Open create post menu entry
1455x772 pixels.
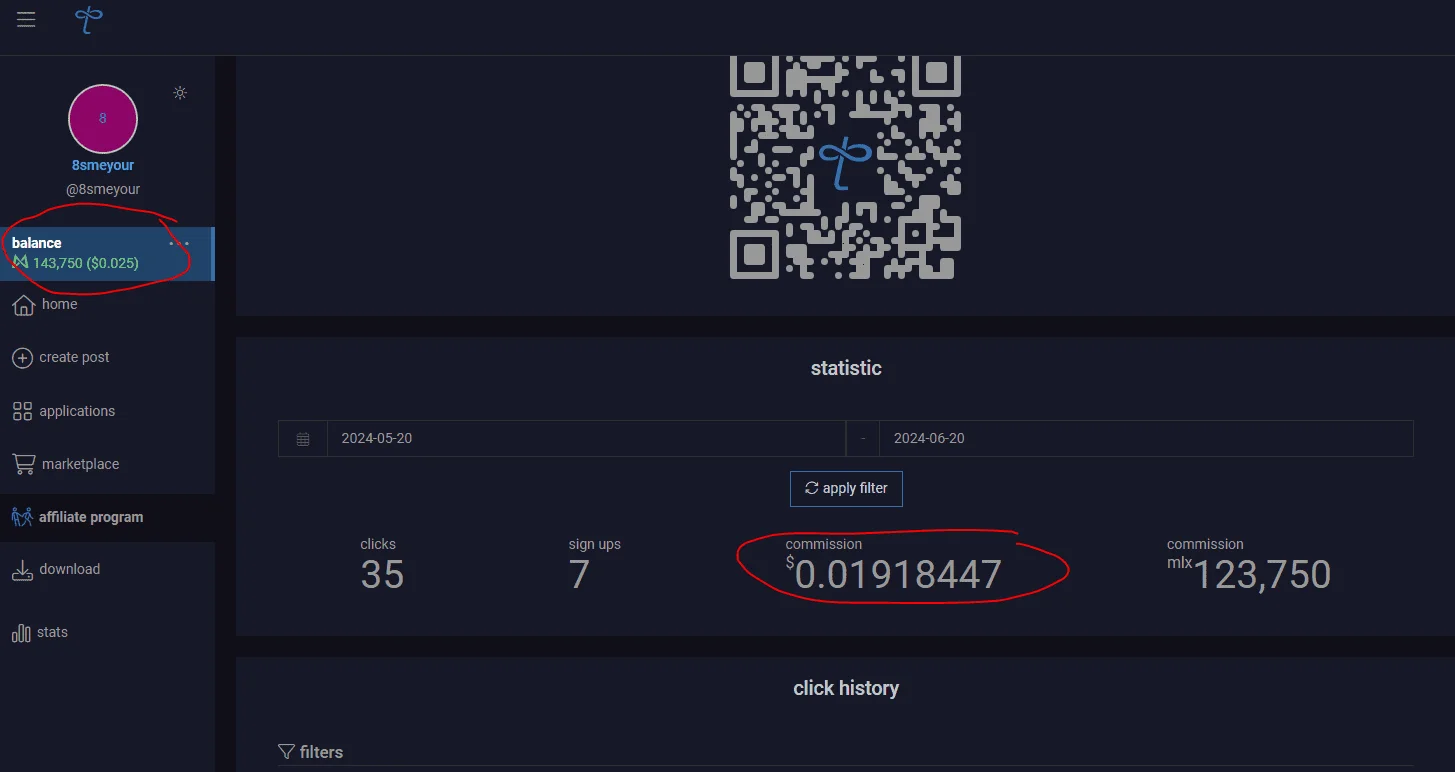click(74, 357)
